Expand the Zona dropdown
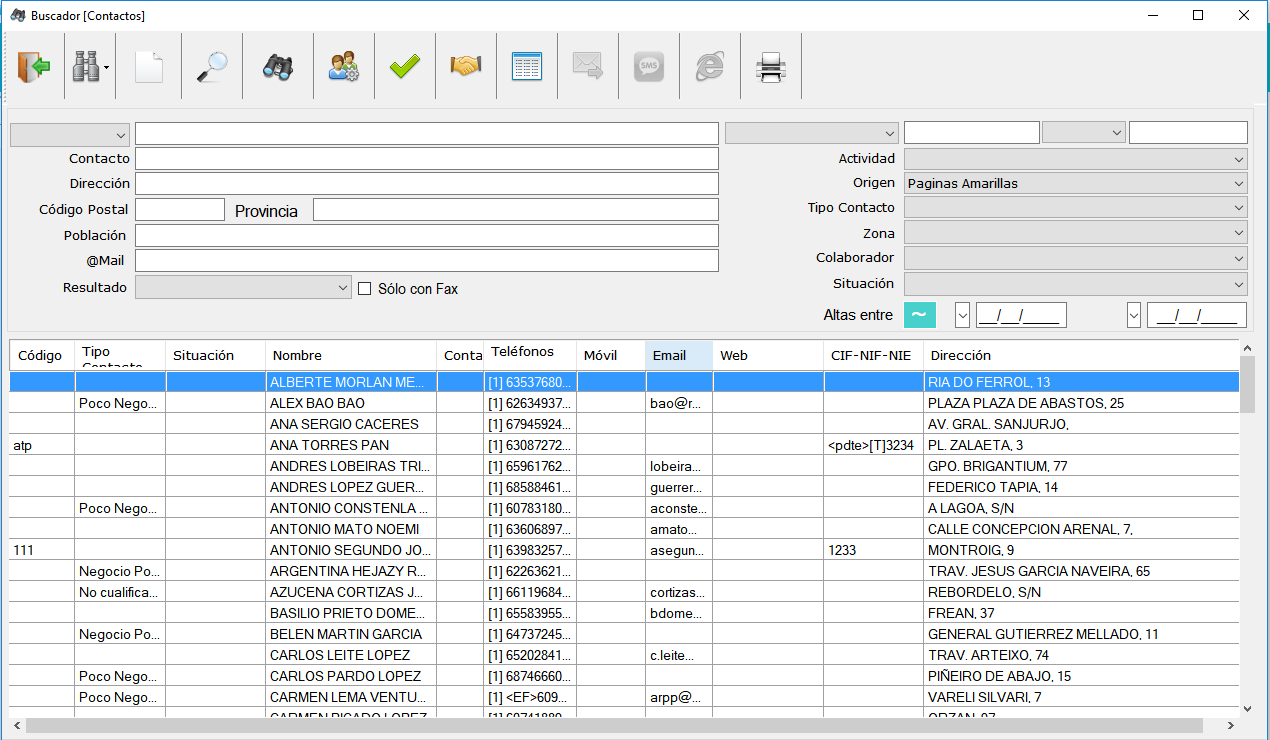Viewport: 1270px width, 740px height. click(x=1076, y=233)
